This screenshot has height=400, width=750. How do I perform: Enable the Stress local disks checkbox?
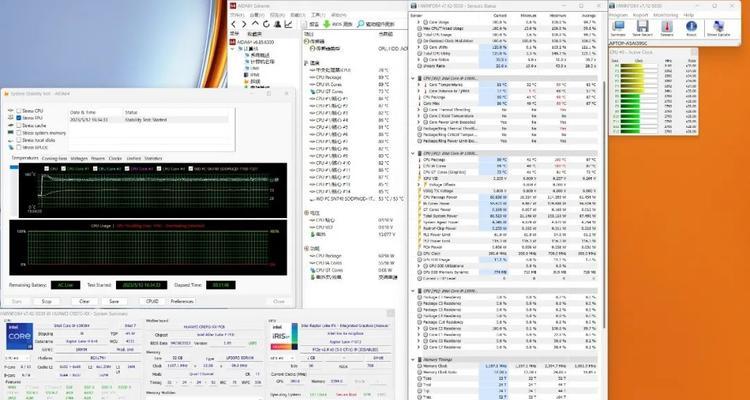point(19,140)
